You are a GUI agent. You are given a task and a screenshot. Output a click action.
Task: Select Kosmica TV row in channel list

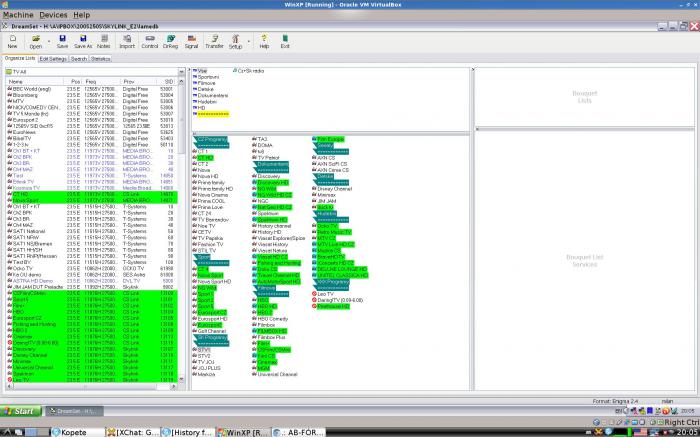point(92,188)
